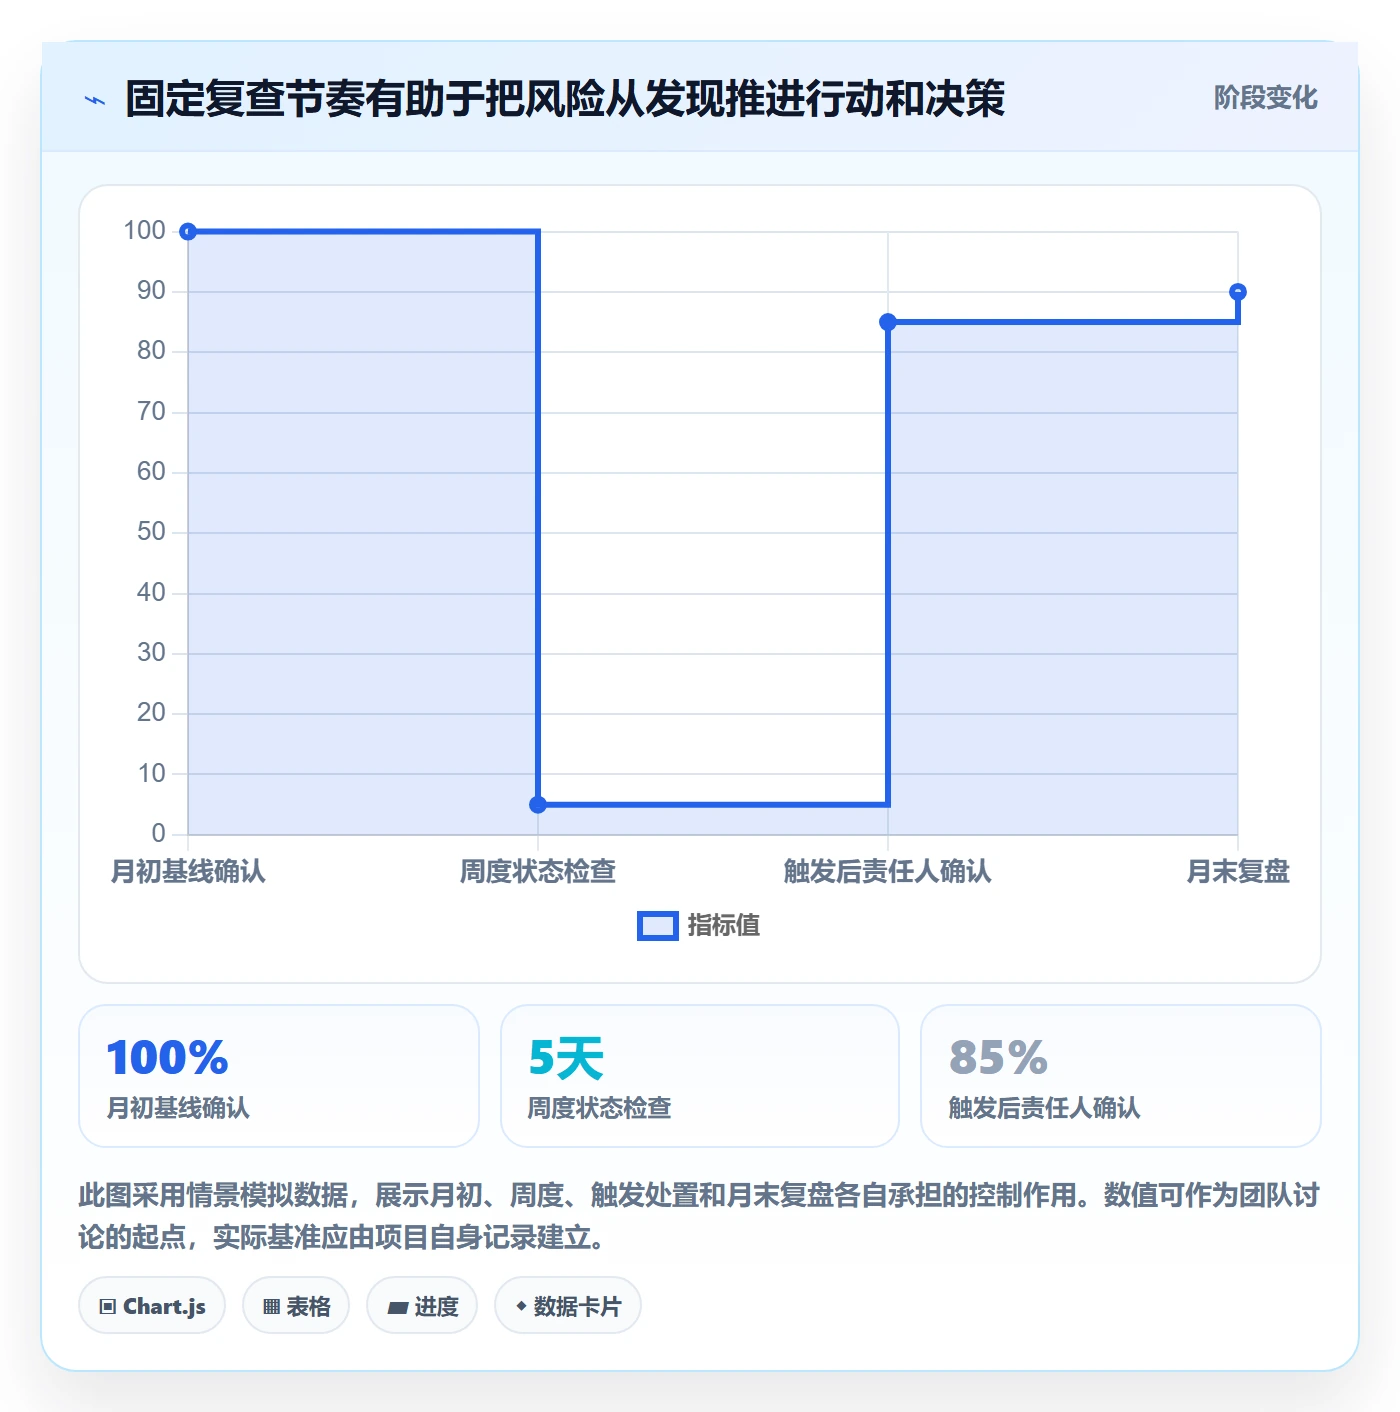1400x1412 pixels.
Task: Open the 100% 月初基线确认 stat card
Action: (x=279, y=1076)
